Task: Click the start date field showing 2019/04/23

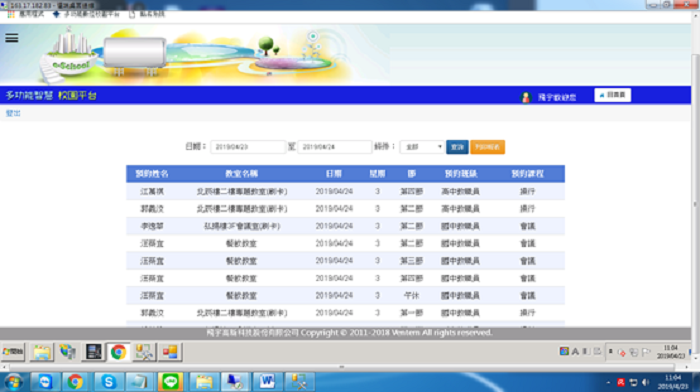Action: (248, 147)
